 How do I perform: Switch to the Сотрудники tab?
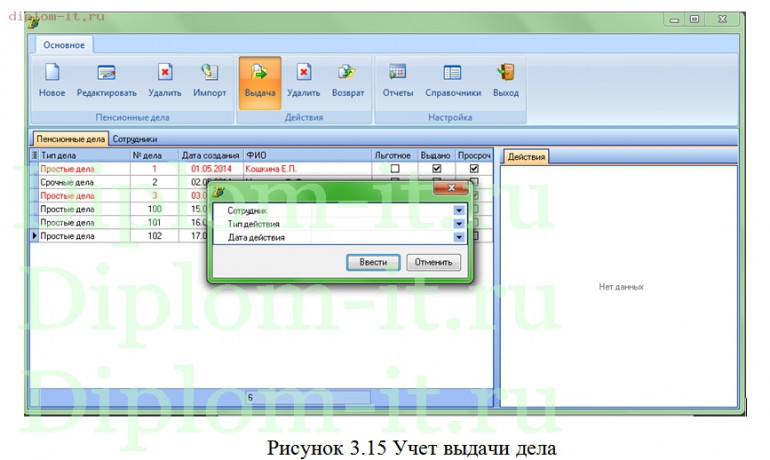[x=134, y=139]
